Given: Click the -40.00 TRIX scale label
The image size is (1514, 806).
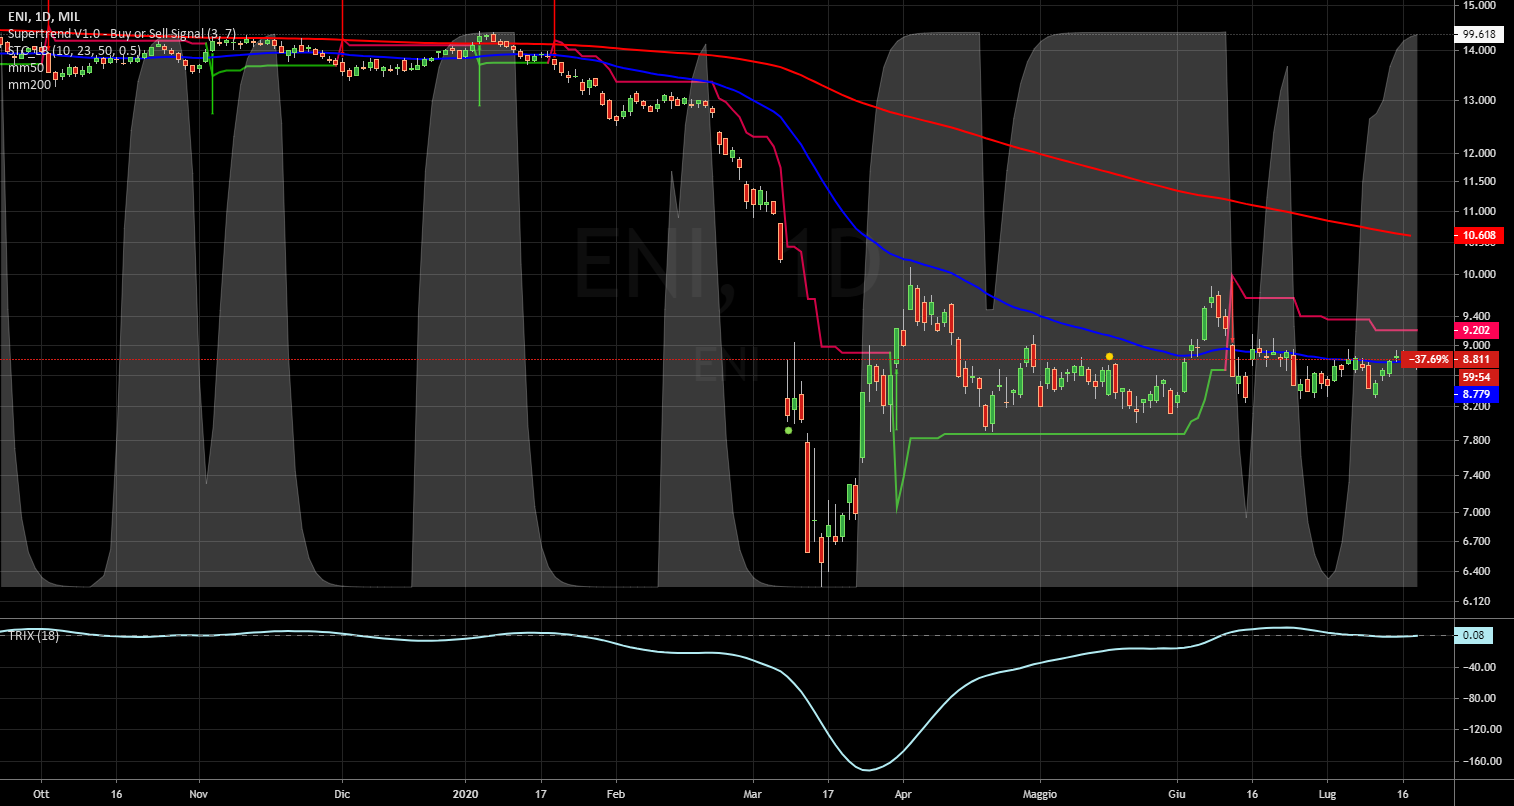Looking at the screenshot, I should pyautogui.click(x=1479, y=667).
